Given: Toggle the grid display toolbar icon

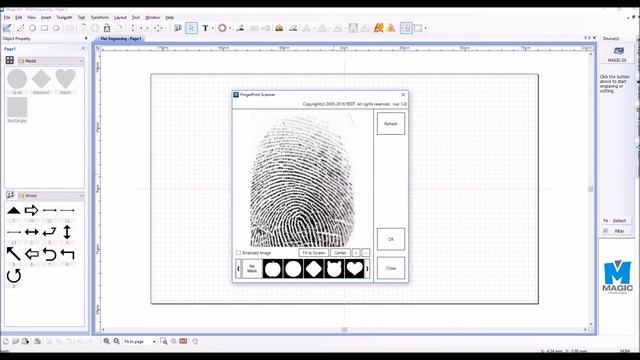Looking at the screenshot, I should (x=406, y=28).
